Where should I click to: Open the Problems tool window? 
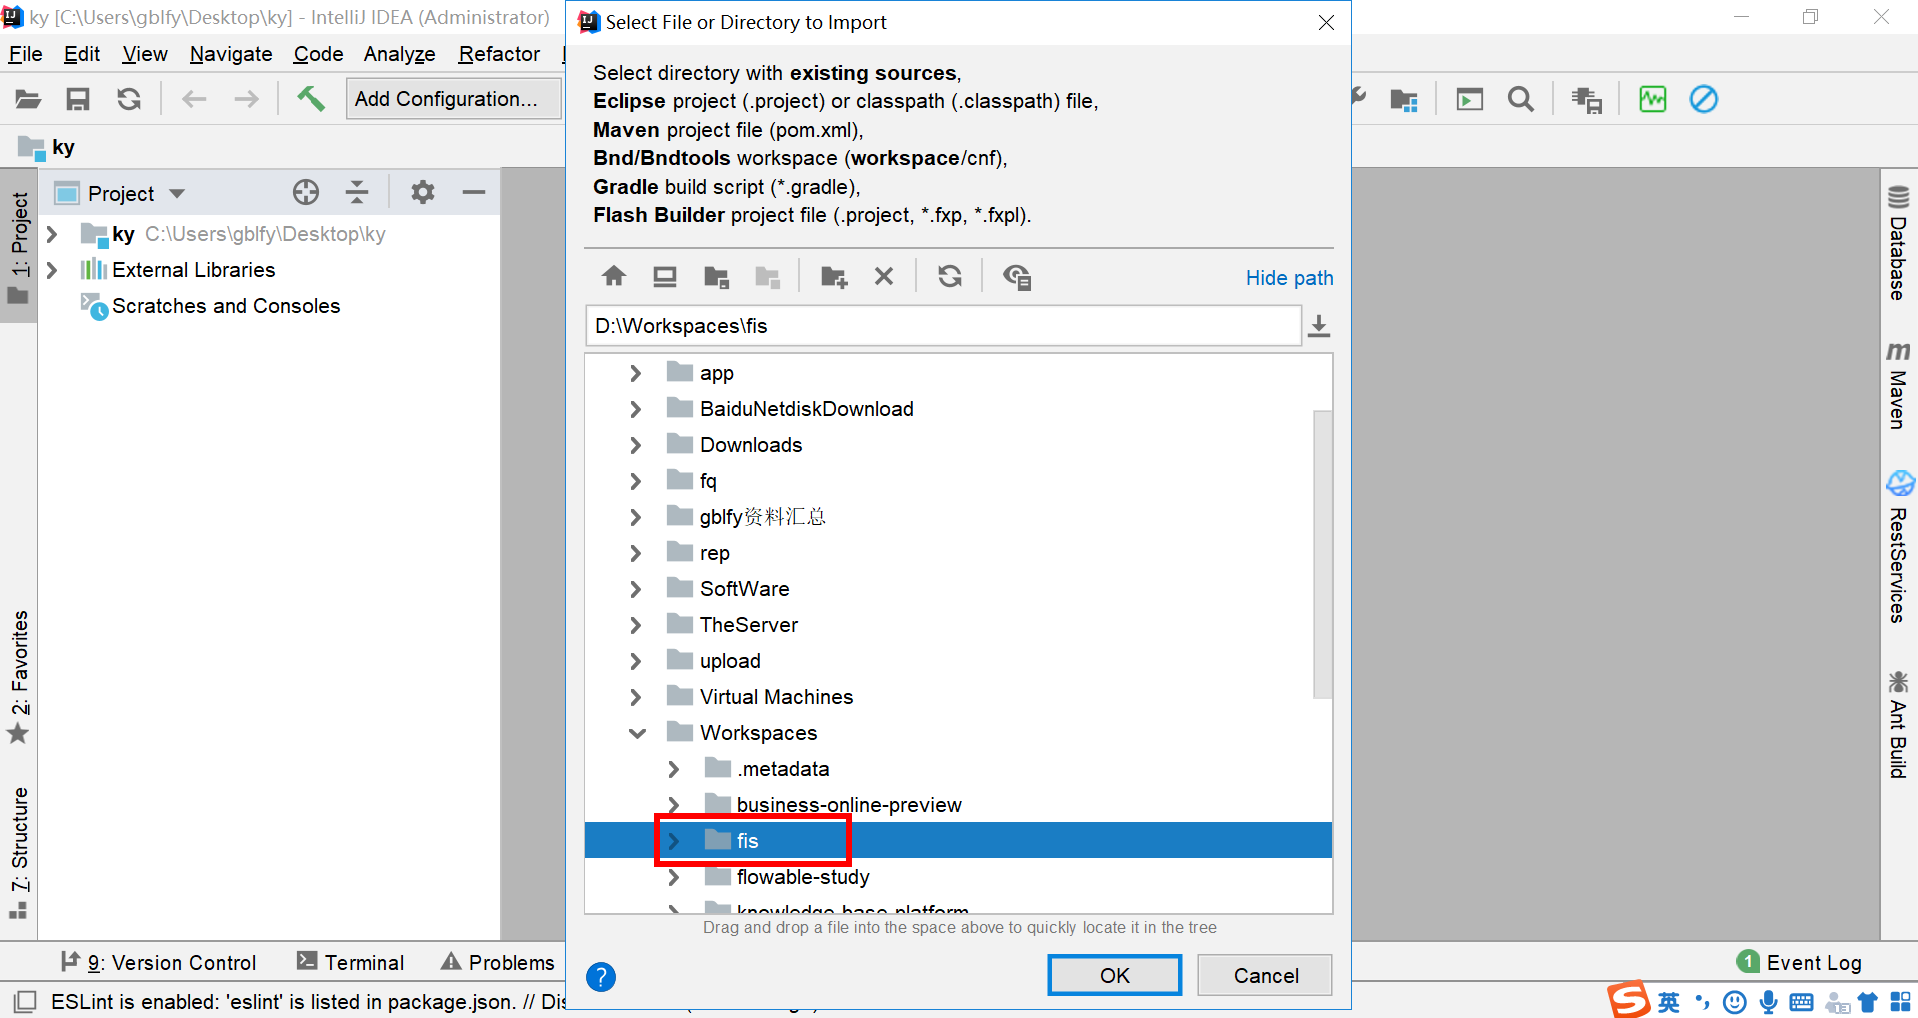(498, 962)
